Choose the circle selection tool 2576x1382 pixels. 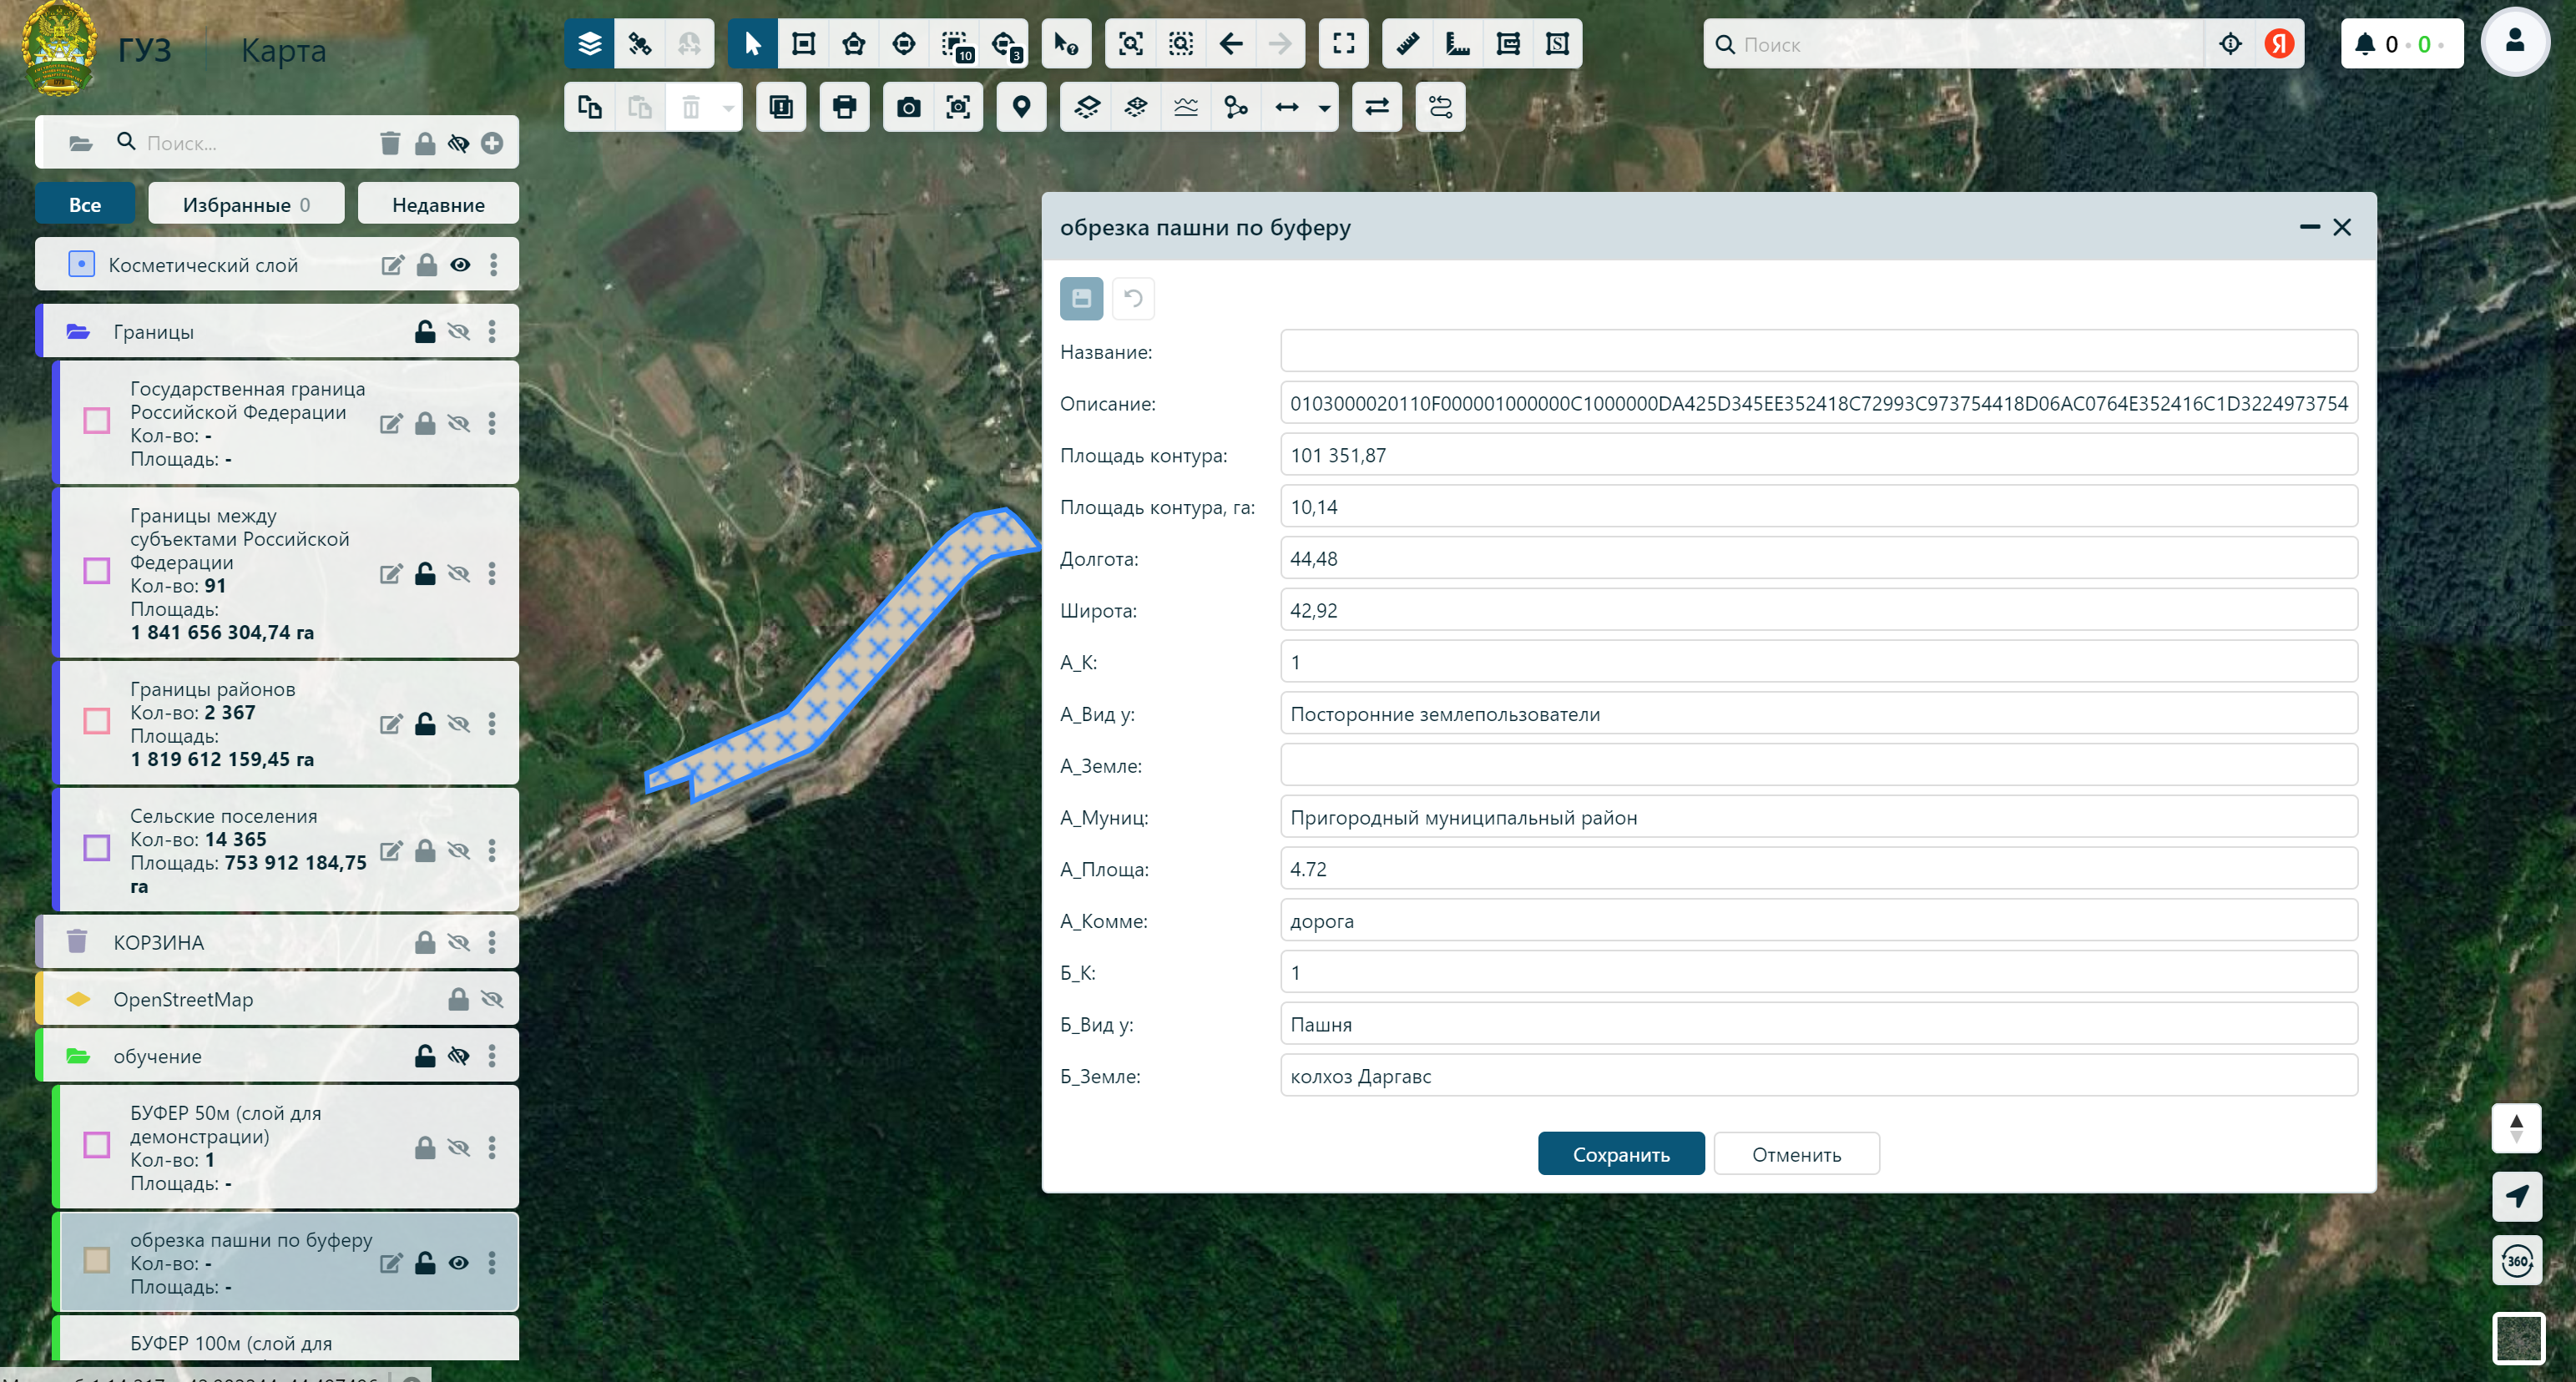[903, 44]
